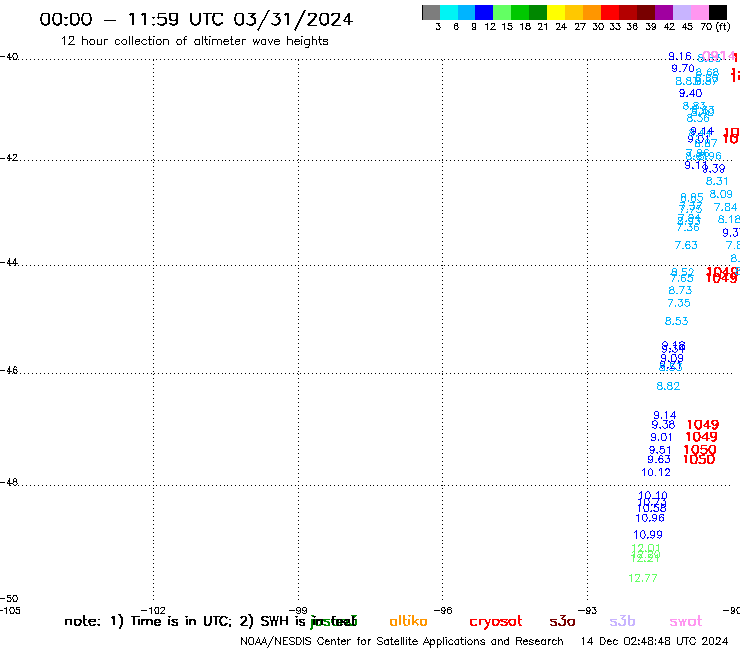Click the title '00:00 – 11:59 UTC 03/31/2024'
The height and width of the screenshot is (650, 740).
(196, 19)
